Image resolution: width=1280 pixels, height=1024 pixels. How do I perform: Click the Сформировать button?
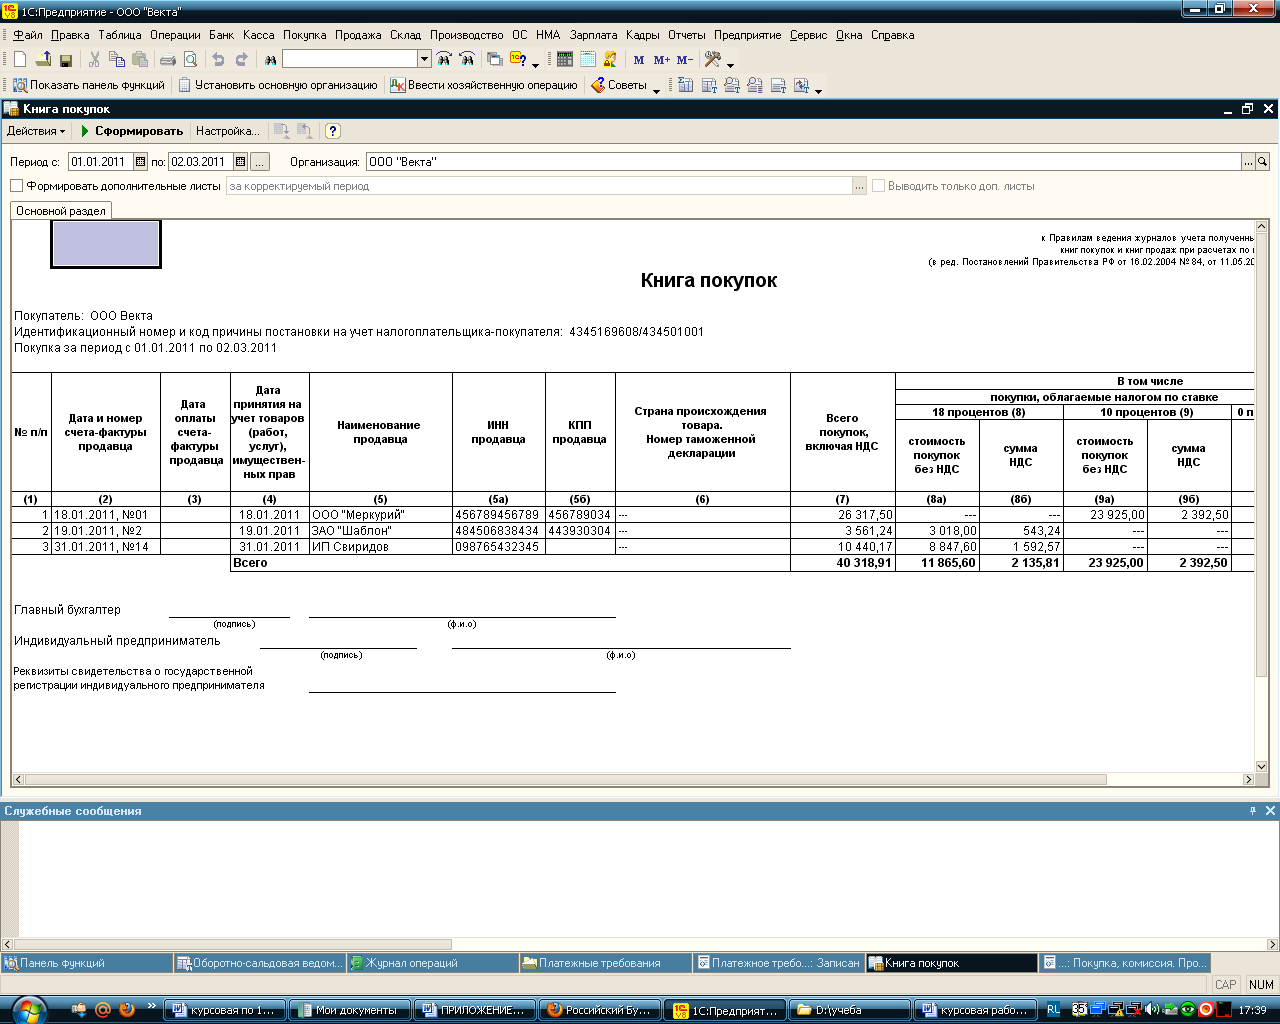[x=132, y=131]
